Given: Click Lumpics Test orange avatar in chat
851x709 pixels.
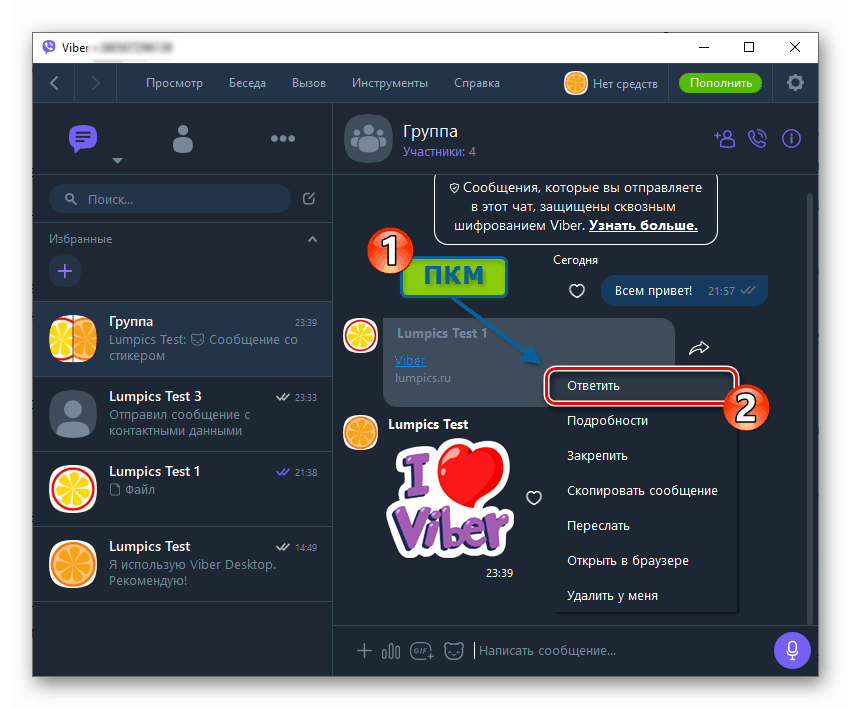Looking at the screenshot, I should [360, 432].
